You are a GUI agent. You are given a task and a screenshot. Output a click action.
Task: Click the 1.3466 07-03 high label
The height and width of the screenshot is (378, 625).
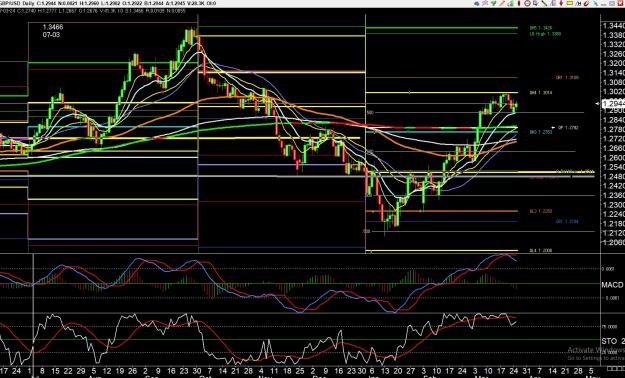click(x=53, y=31)
